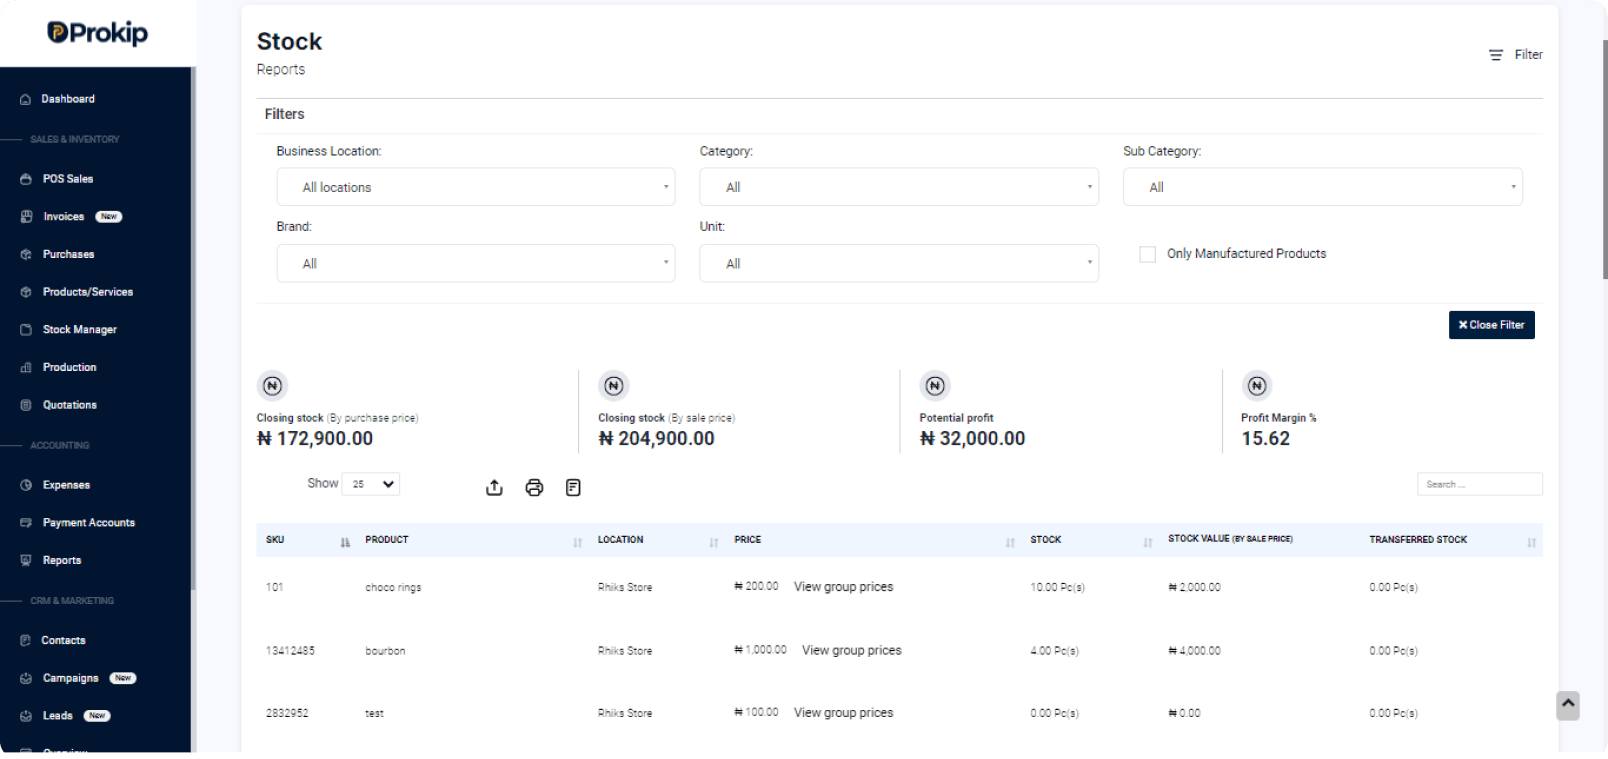The image size is (1608, 759).
Task: Click the Dashboard home icon in sidebar
Action: click(25, 99)
